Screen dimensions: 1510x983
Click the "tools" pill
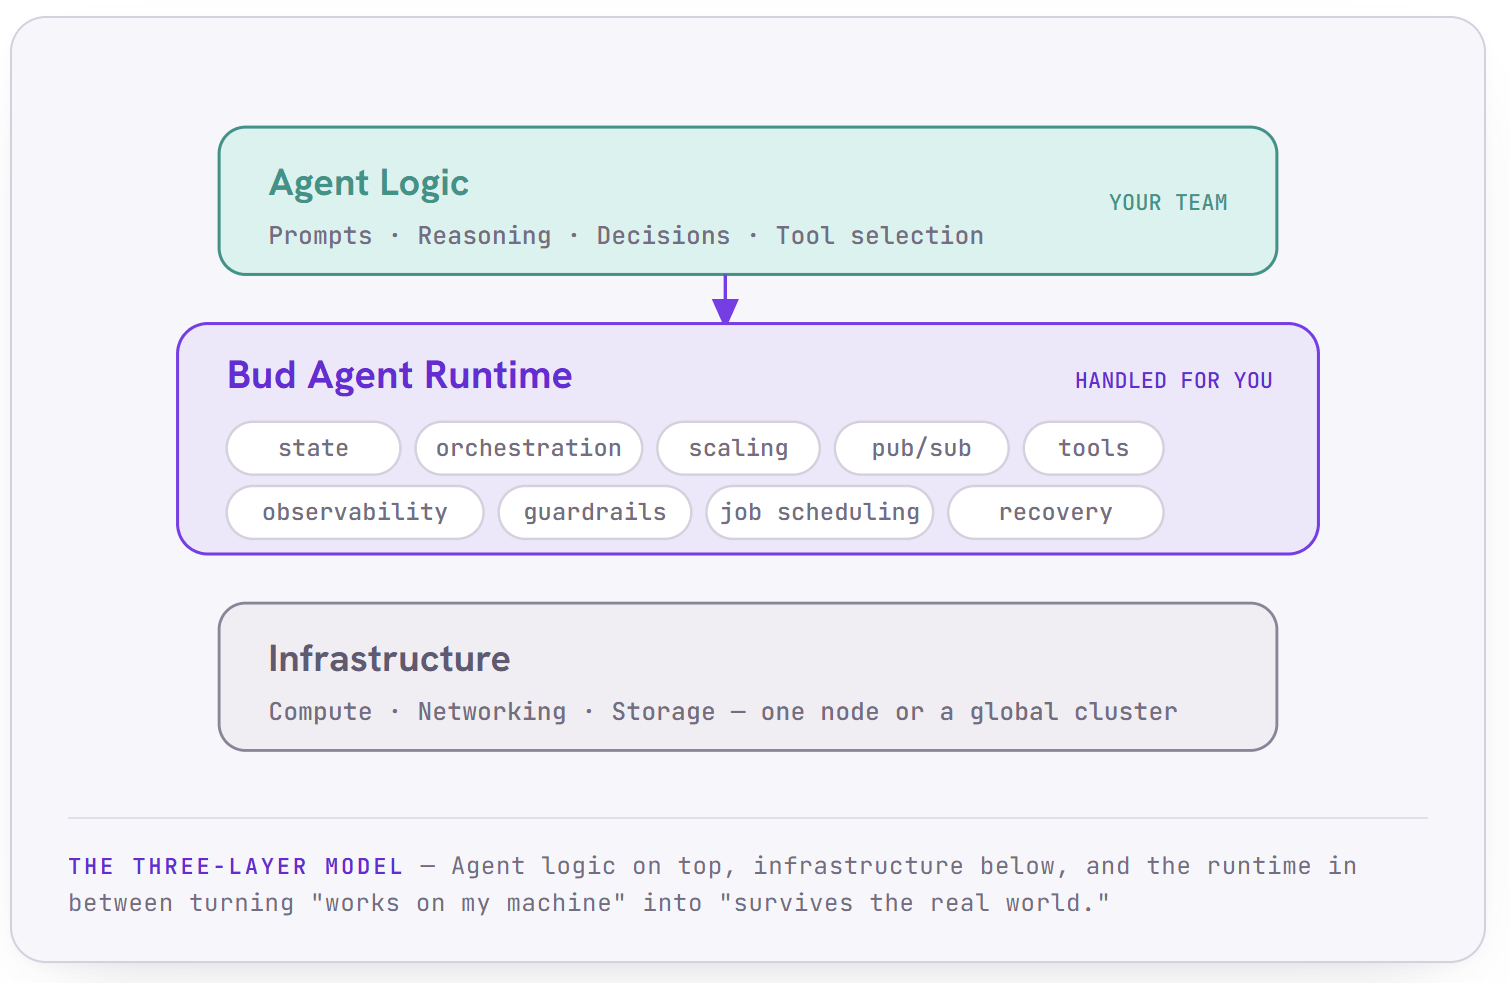[1093, 448]
